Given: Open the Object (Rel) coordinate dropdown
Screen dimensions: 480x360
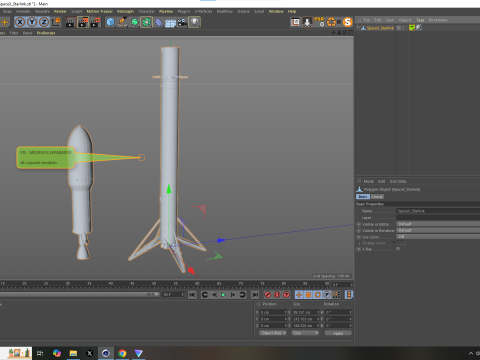Looking at the screenshot, I should (x=273, y=333).
